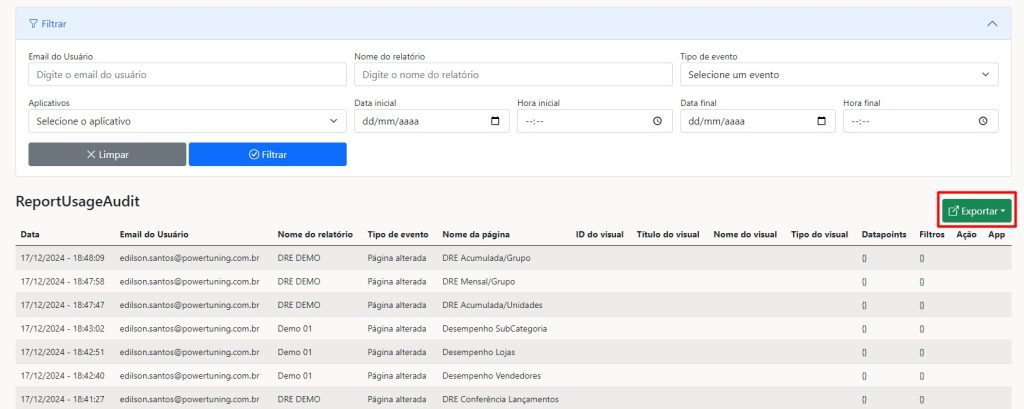Focus the Email do Usuário input field
The width and height of the screenshot is (1024, 409).
[187, 75]
